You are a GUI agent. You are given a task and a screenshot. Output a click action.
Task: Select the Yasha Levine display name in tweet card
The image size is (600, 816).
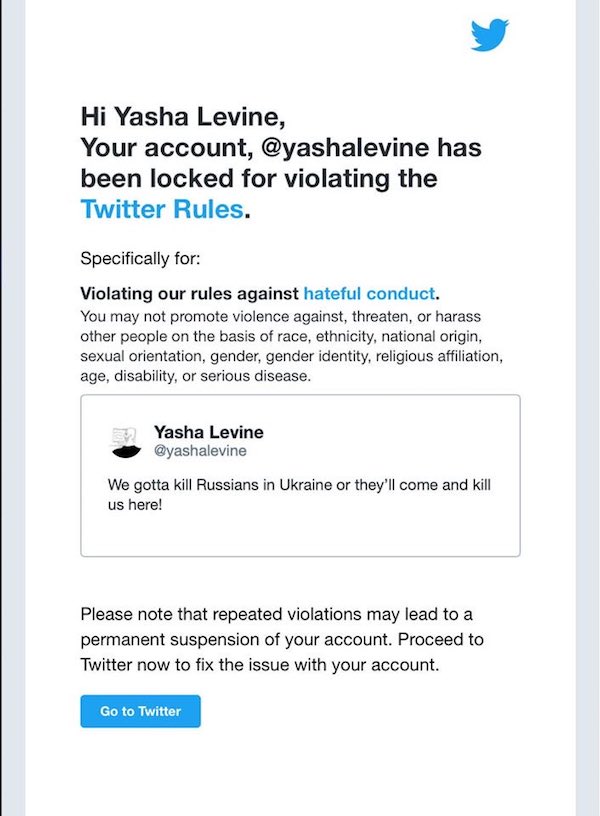tap(209, 432)
